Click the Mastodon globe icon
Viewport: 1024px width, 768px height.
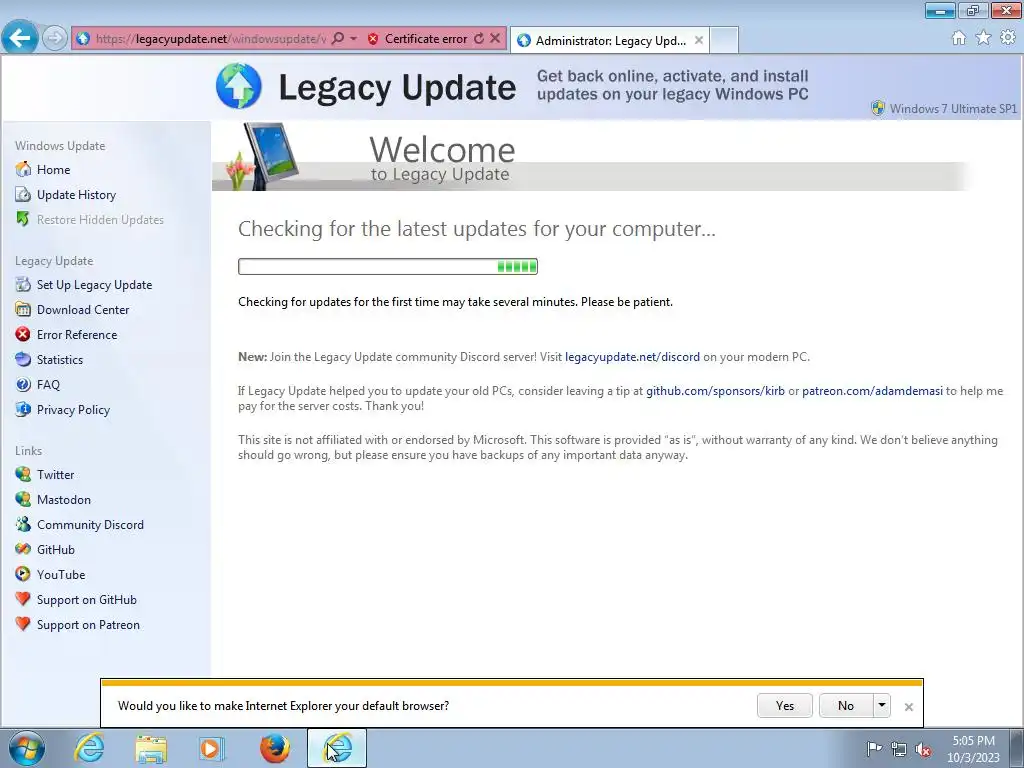[23, 500]
